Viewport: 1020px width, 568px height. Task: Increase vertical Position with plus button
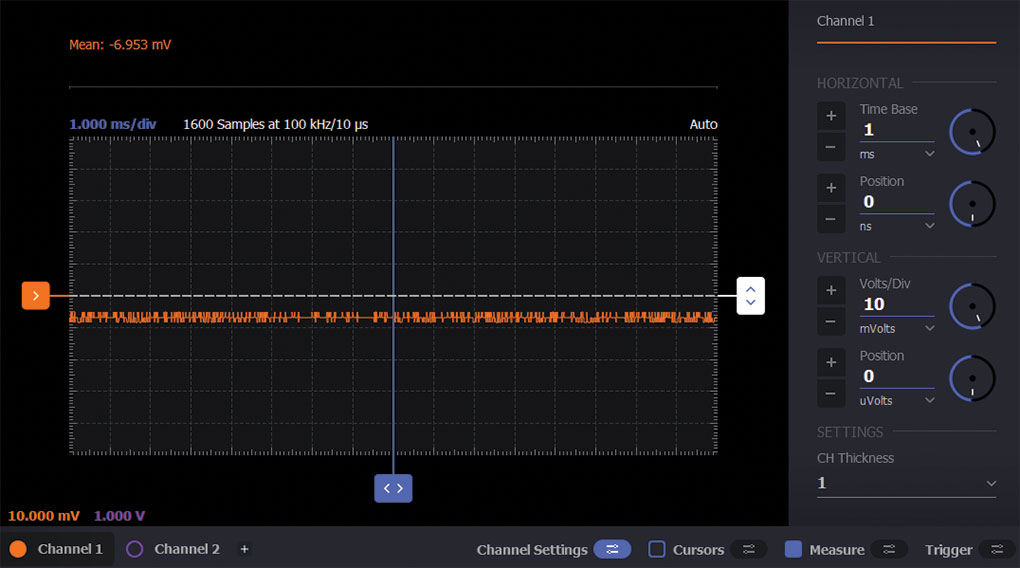[831, 362]
